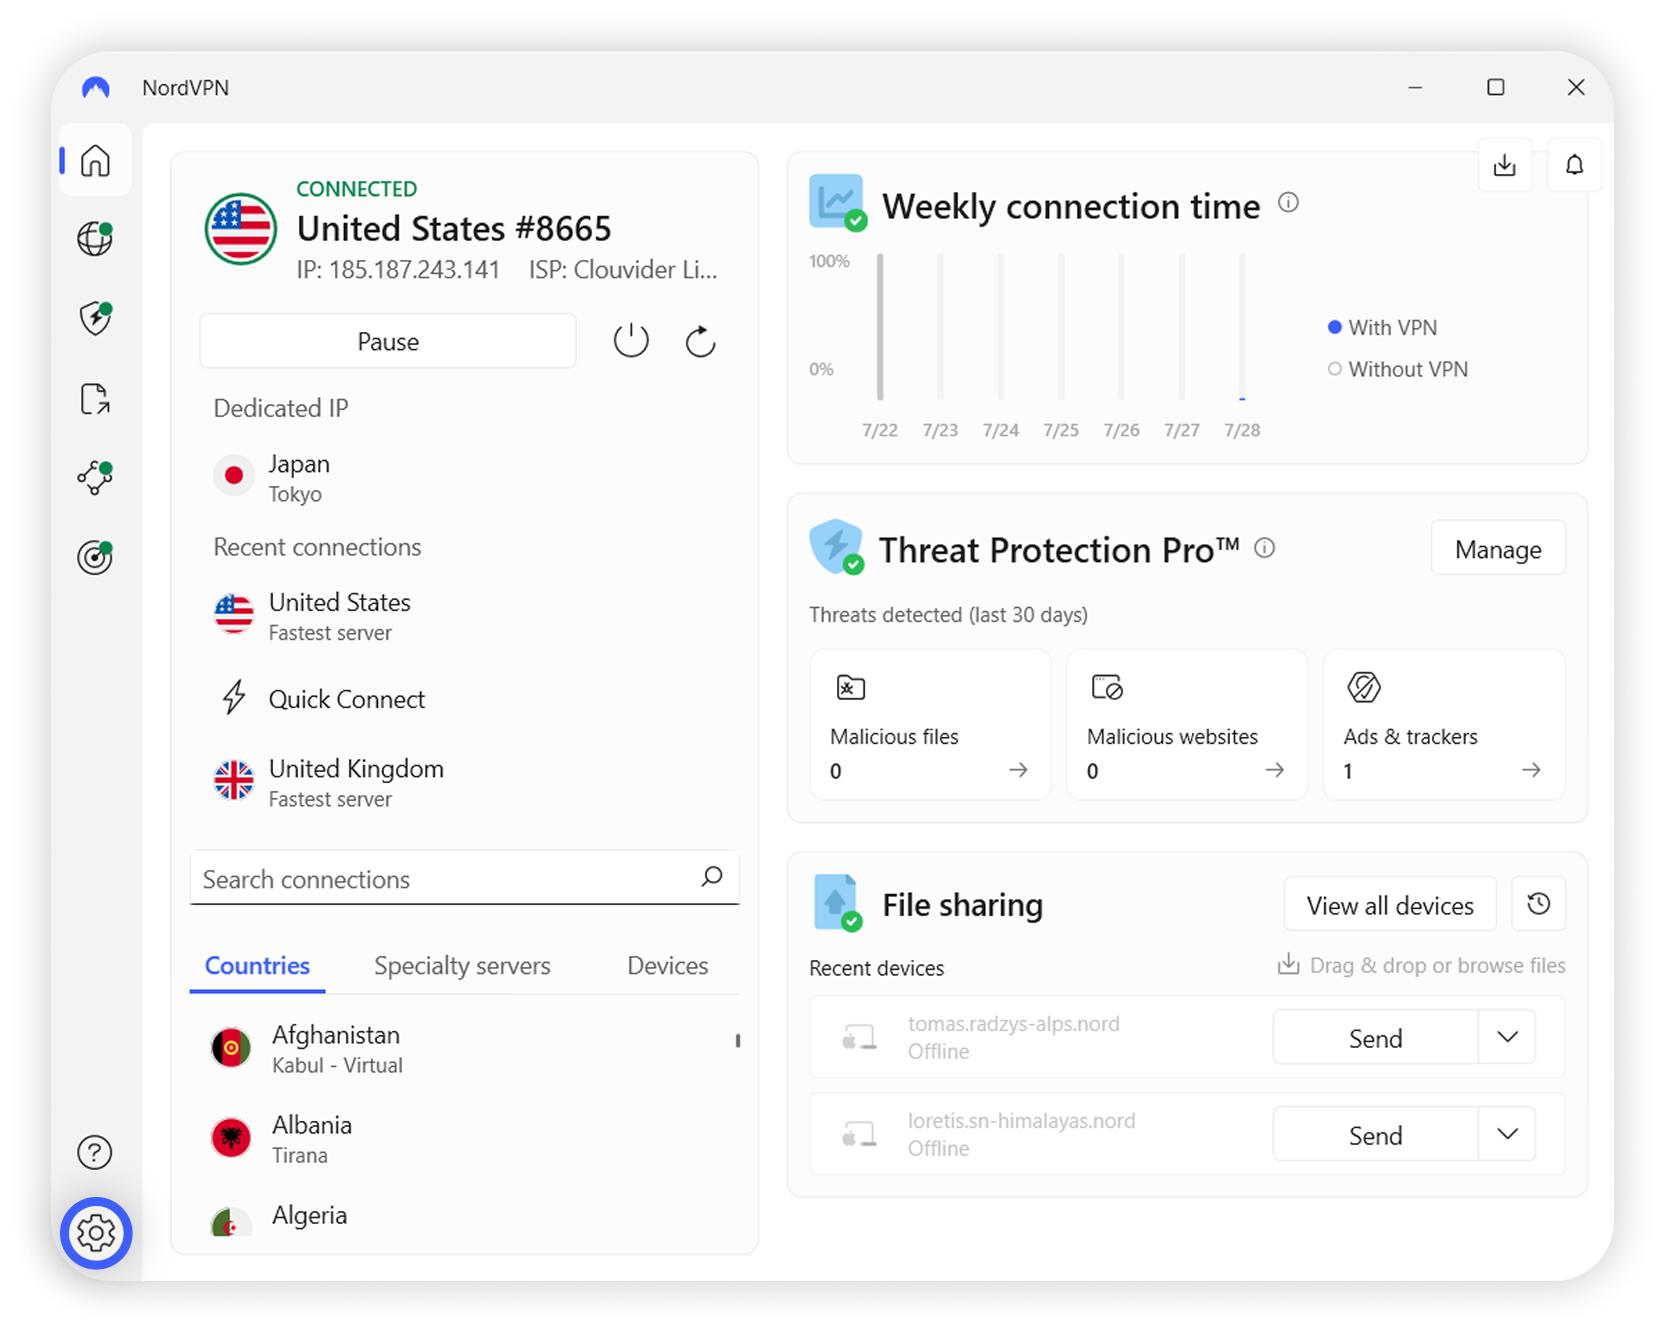Select Algeria in countries list
The height and width of the screenshot is (1332, 1665).
point(464,1217)
